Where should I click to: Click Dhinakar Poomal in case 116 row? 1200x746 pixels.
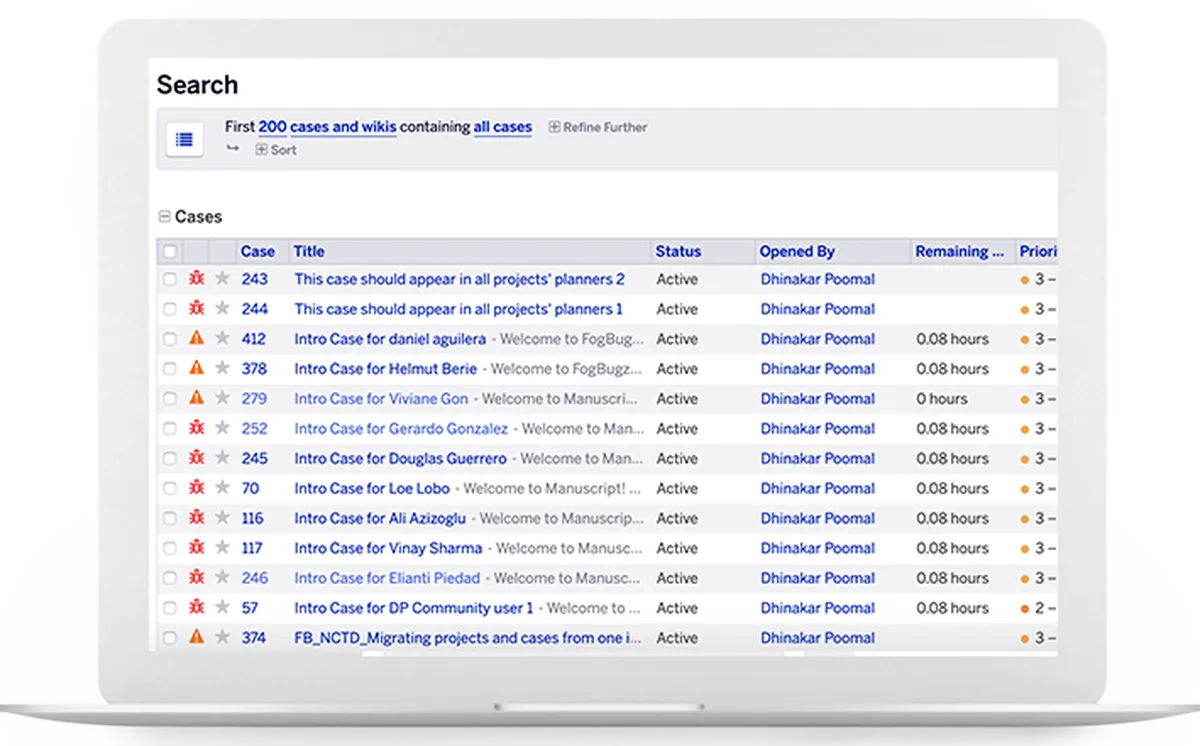point(818,518)
